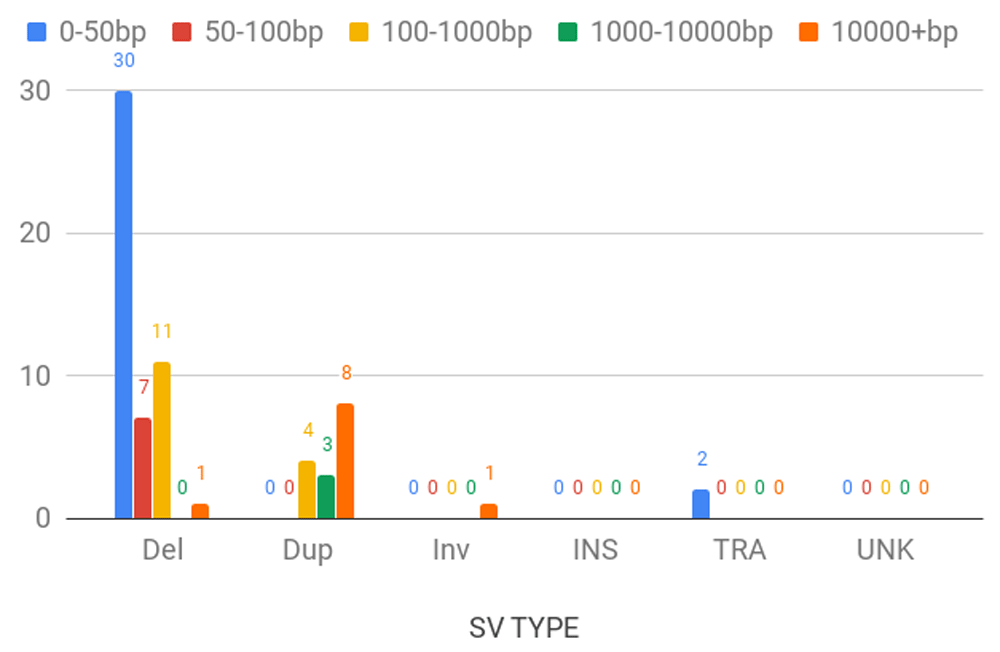Select the 0-50bp legend label
Screen dimensions: 1000x652
[x=103, y=33]
